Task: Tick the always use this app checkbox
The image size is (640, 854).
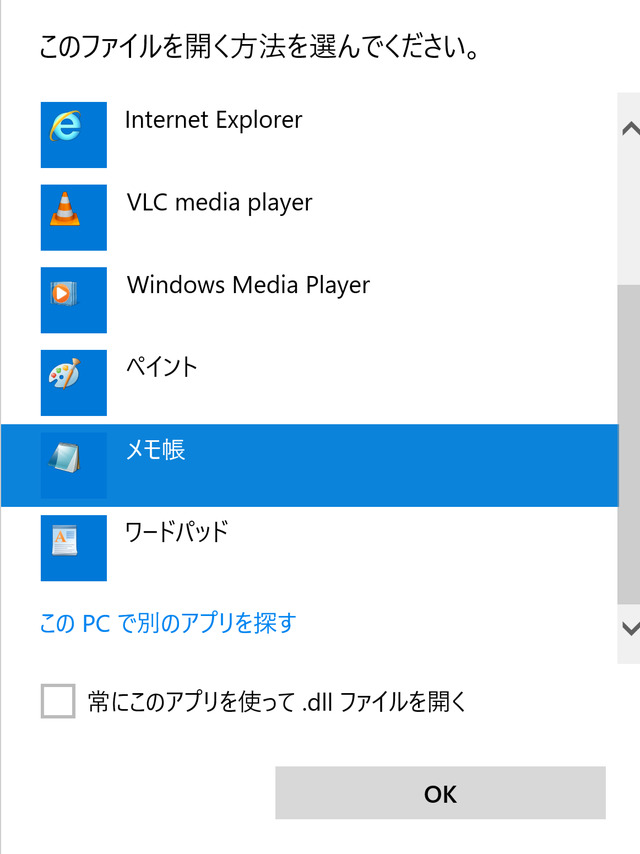Action: [x=58, y=701]
